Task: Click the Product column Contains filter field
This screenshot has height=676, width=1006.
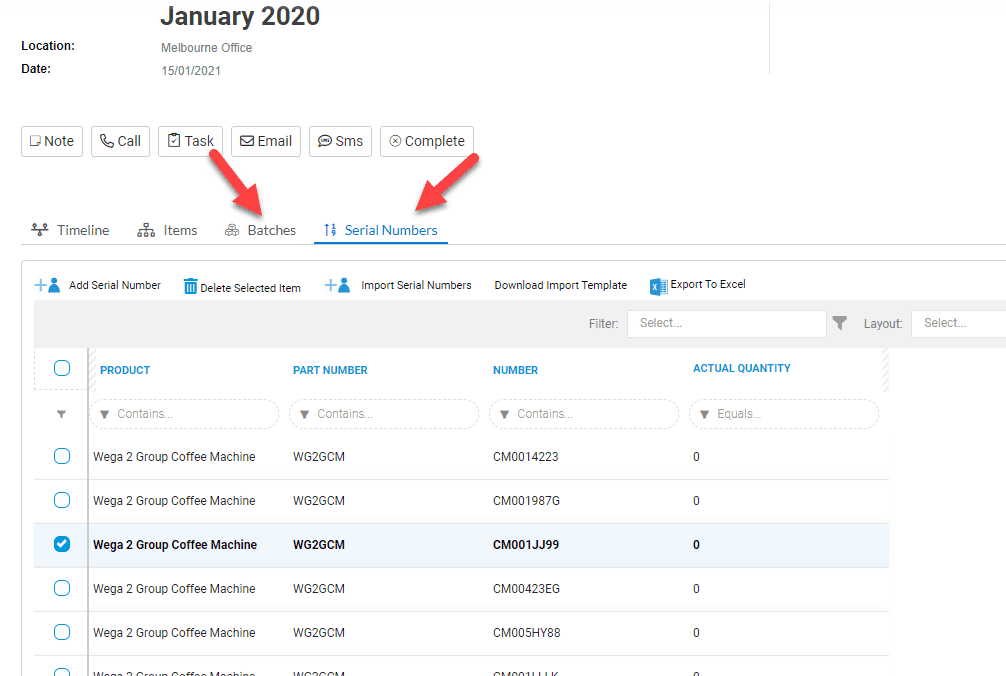Action: (184, 414)
